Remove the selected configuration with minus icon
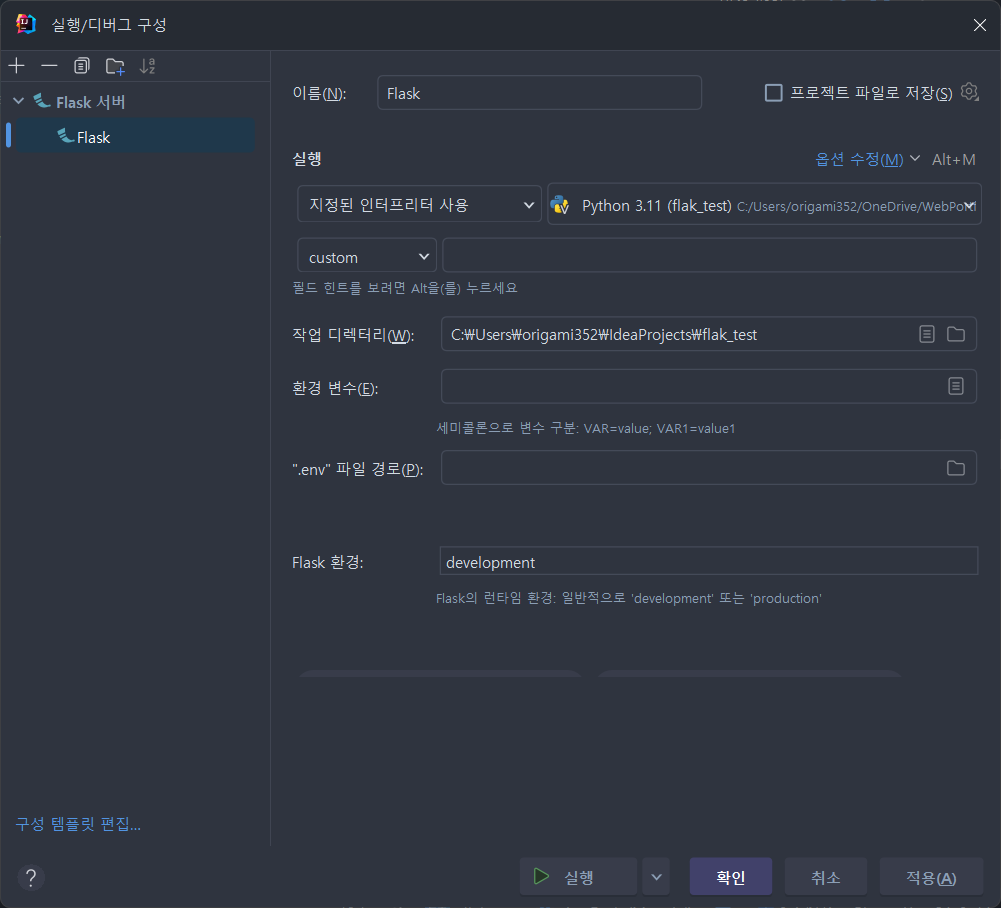This screenshot has height=908, width=1001. click(x=49, y=66)
